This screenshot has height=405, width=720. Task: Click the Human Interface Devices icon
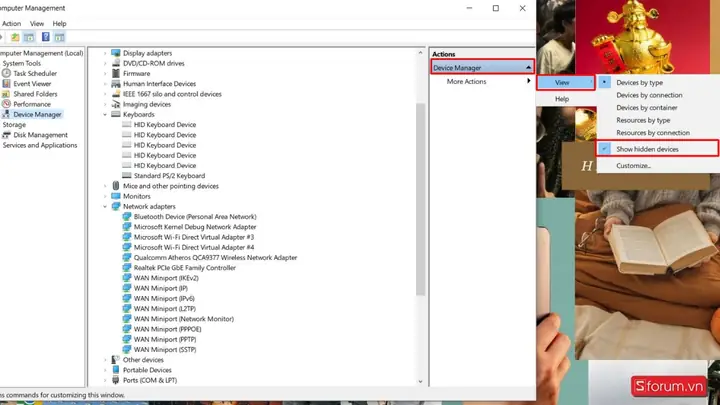(116, 84)
